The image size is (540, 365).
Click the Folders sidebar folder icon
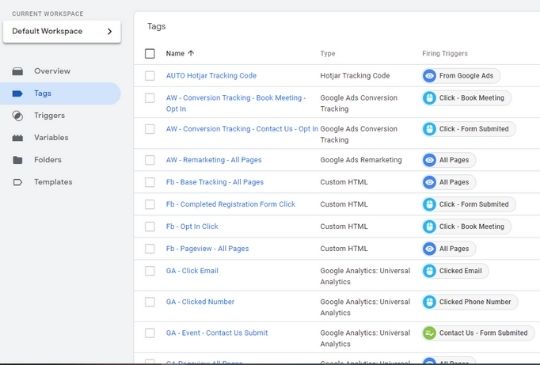pos(18,160)
